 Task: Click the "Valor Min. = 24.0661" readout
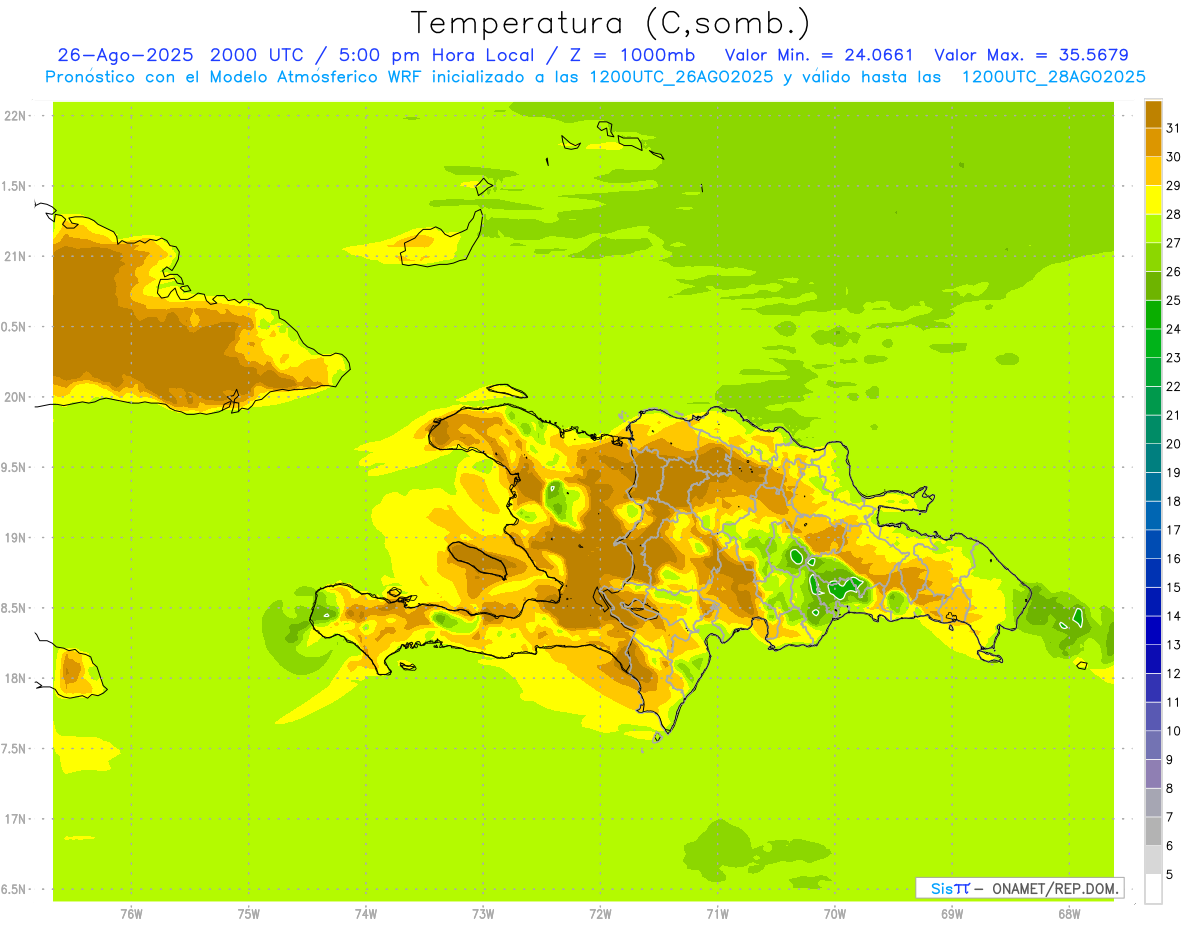point(819,55)
